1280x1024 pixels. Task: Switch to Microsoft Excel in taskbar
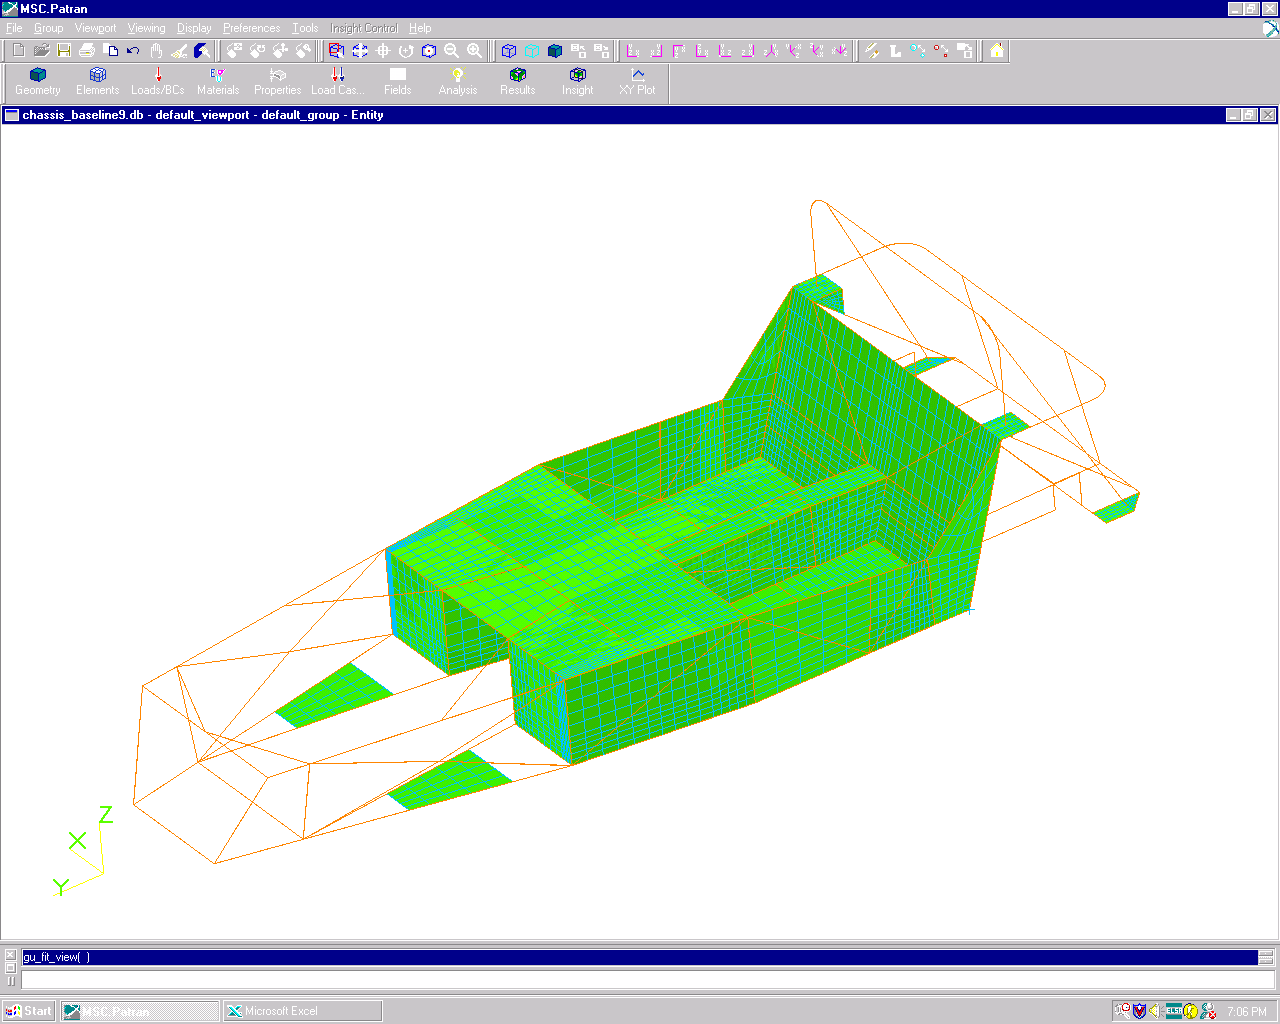coord(302,1011)
